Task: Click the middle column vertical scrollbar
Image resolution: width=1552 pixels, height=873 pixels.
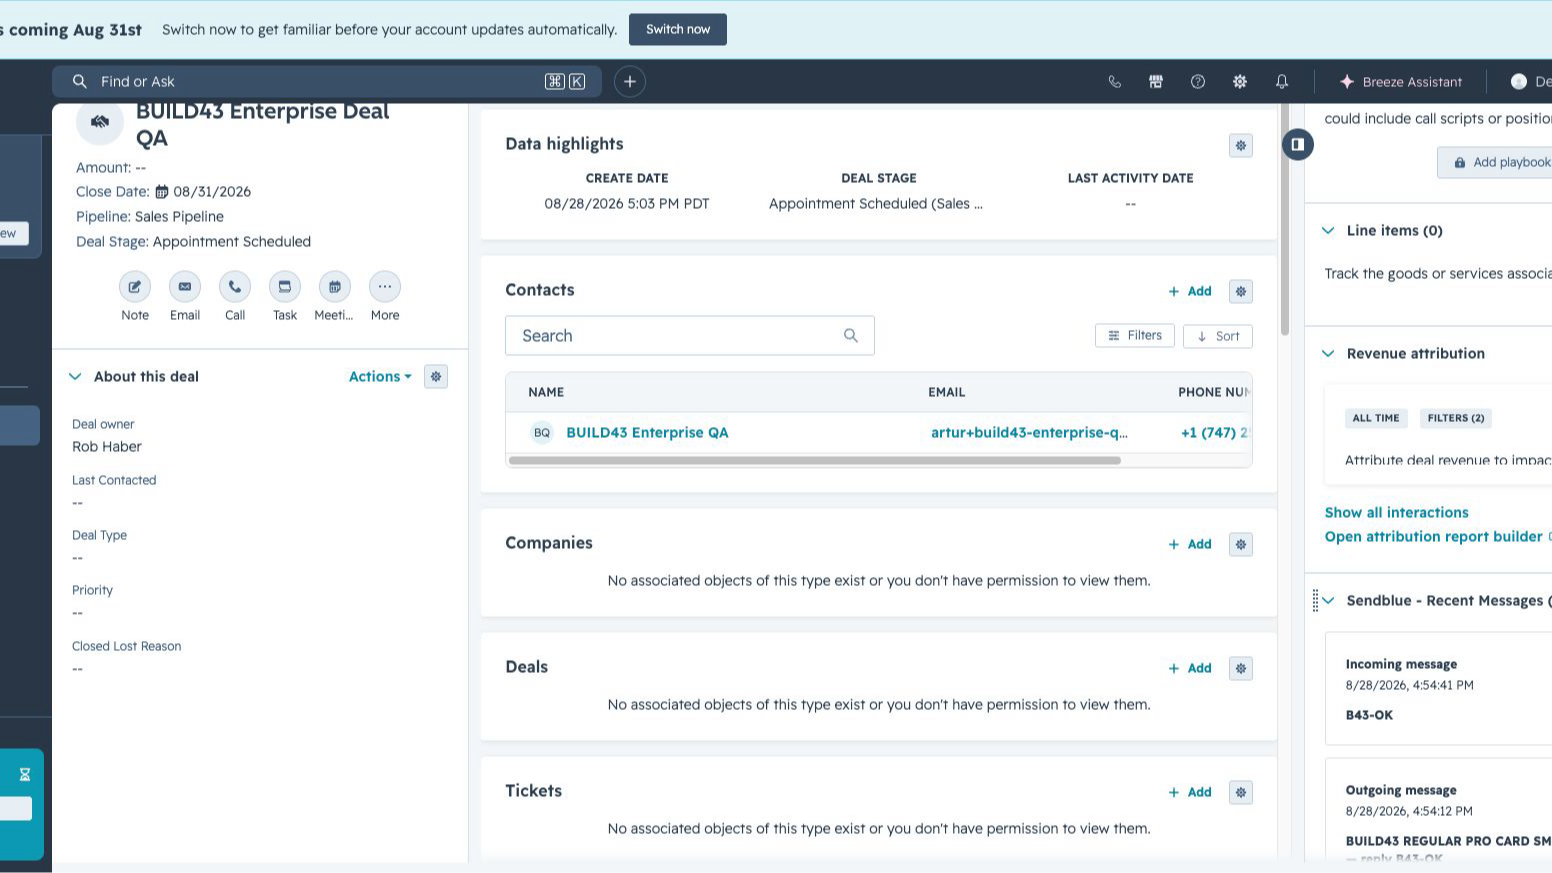Action: coord(1285,220)
